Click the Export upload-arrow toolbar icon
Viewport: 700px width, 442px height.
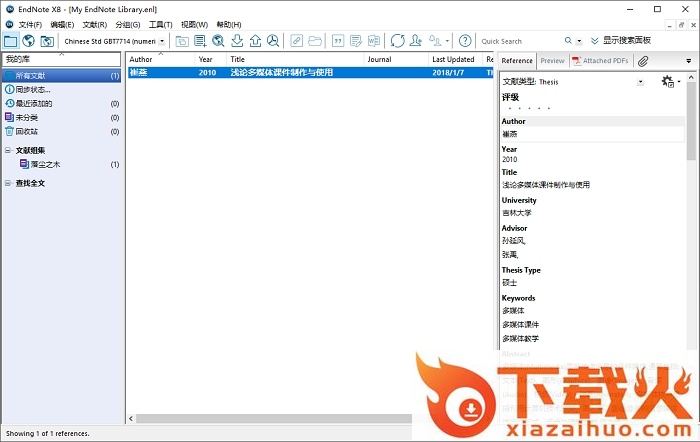[256, 41]
